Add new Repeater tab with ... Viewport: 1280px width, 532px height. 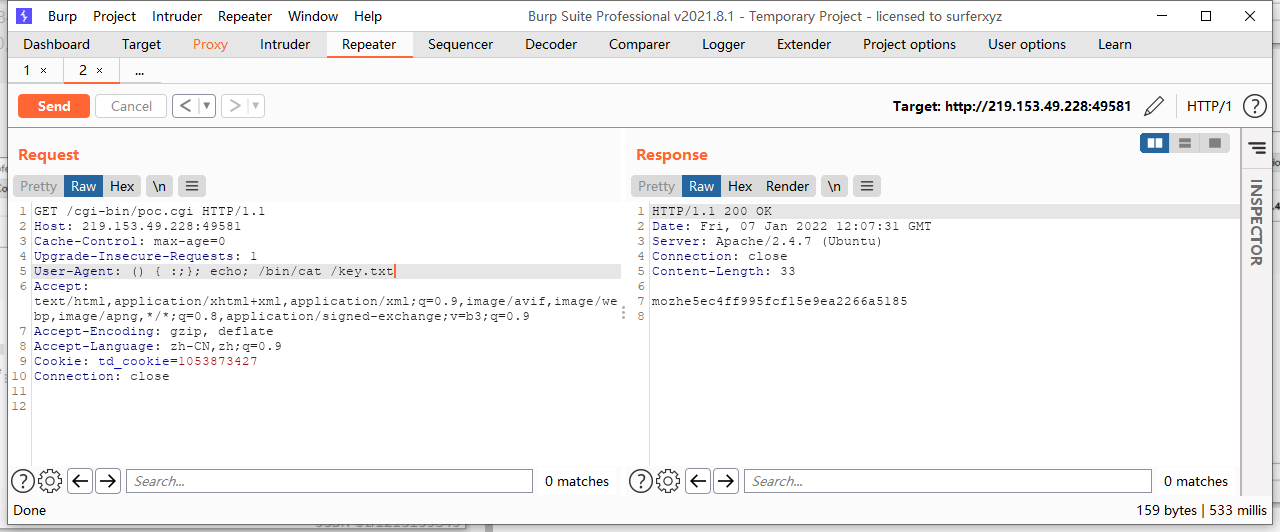pos(139,71)
